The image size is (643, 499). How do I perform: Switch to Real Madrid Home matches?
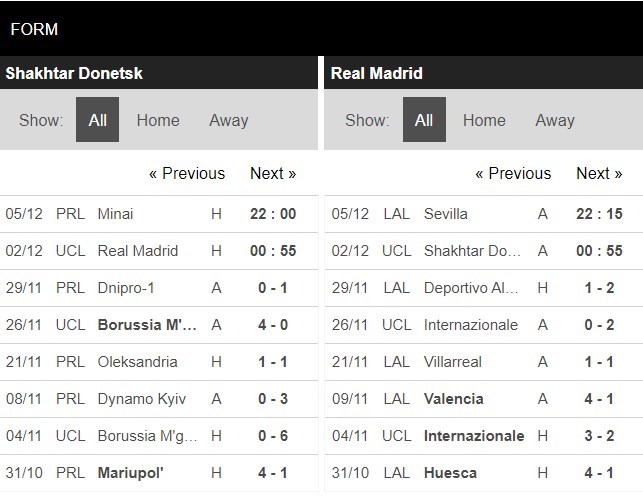484,120
